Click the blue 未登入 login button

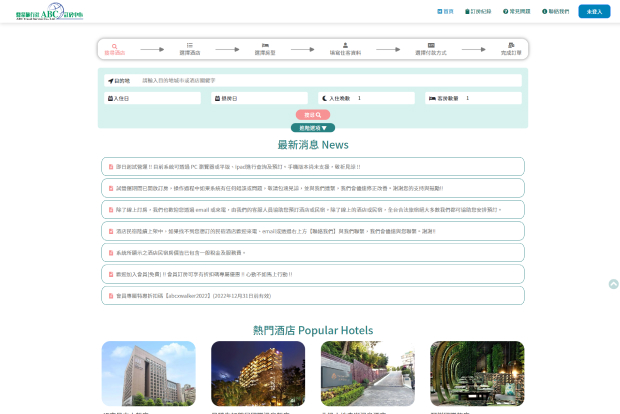594,11
